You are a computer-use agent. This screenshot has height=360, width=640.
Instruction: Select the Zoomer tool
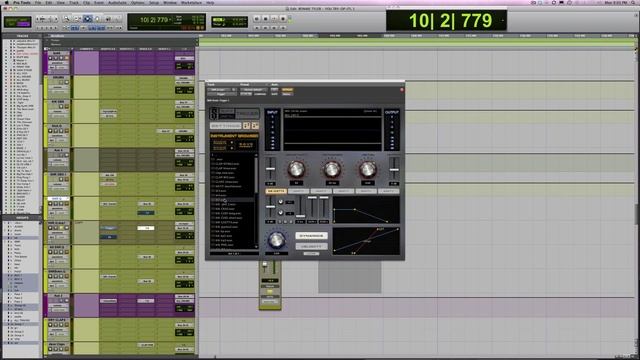click(67, 19)
